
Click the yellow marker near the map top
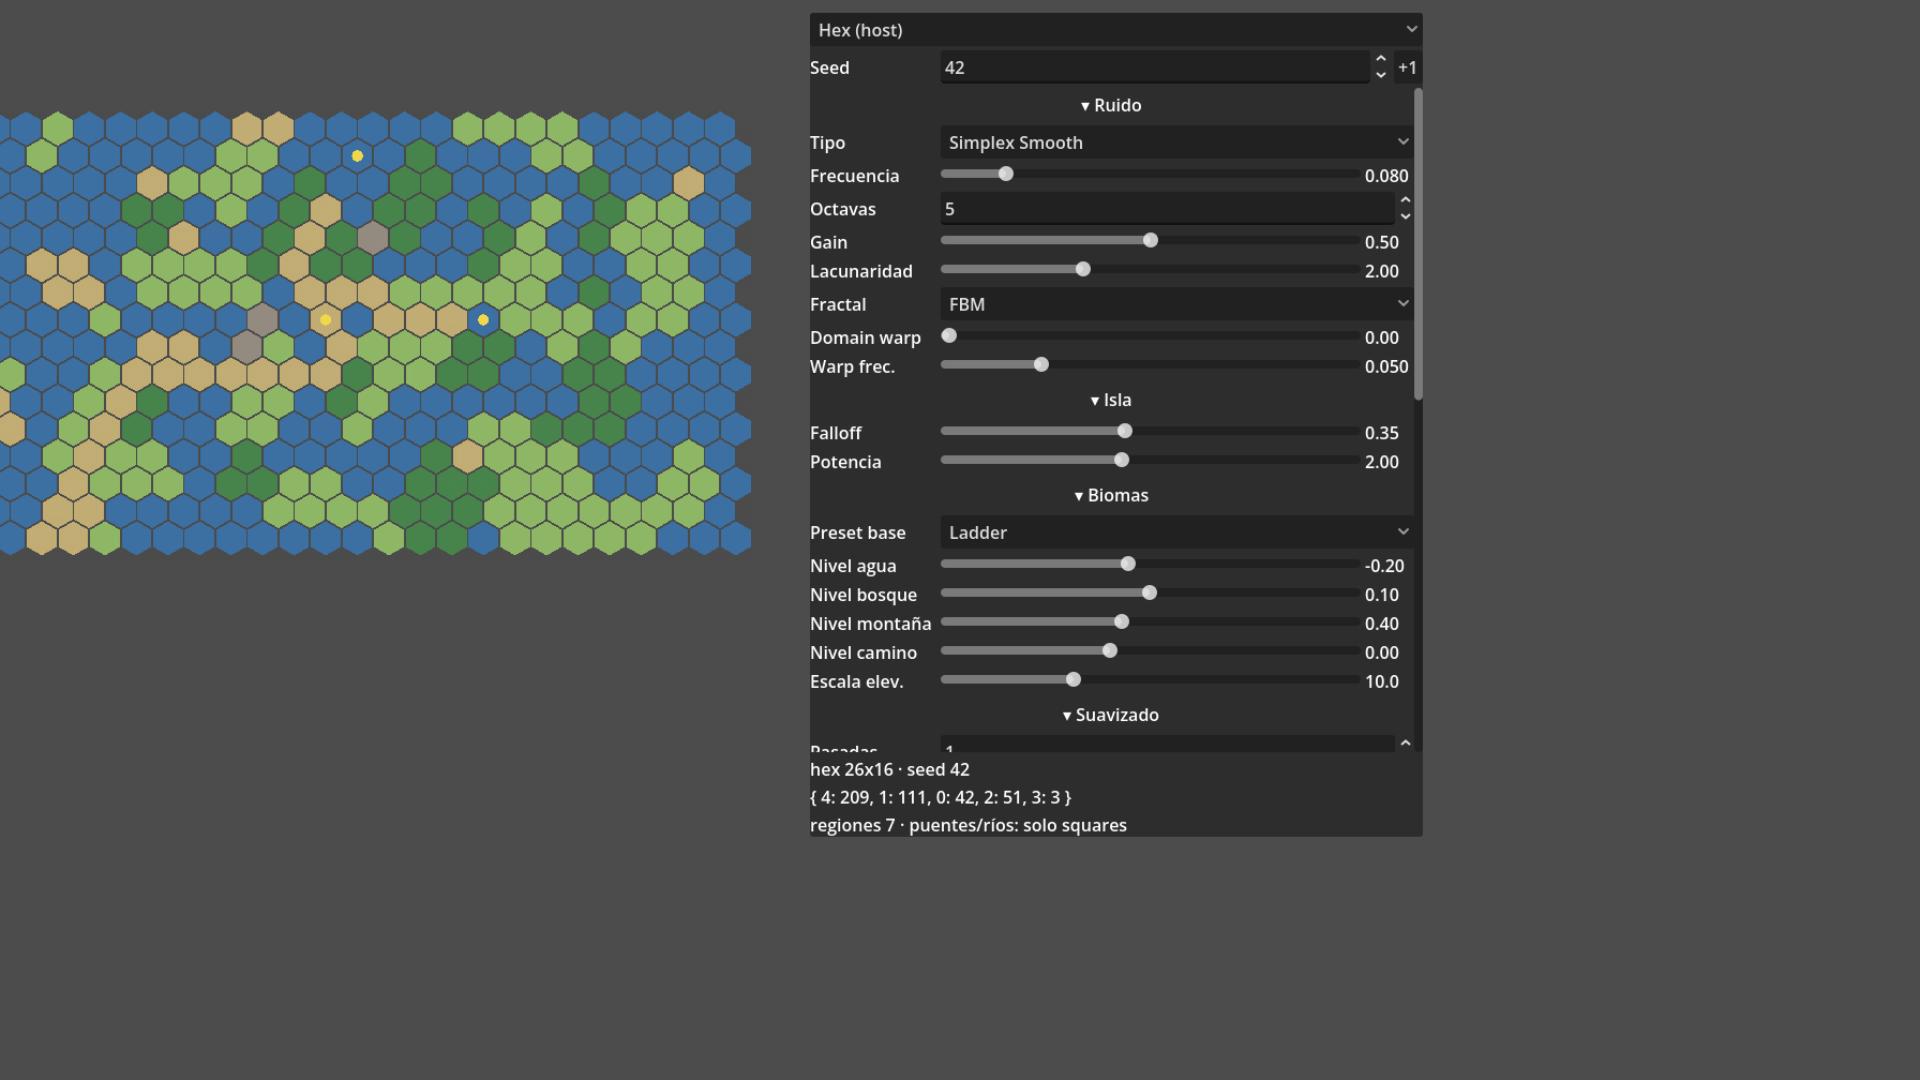357,156
